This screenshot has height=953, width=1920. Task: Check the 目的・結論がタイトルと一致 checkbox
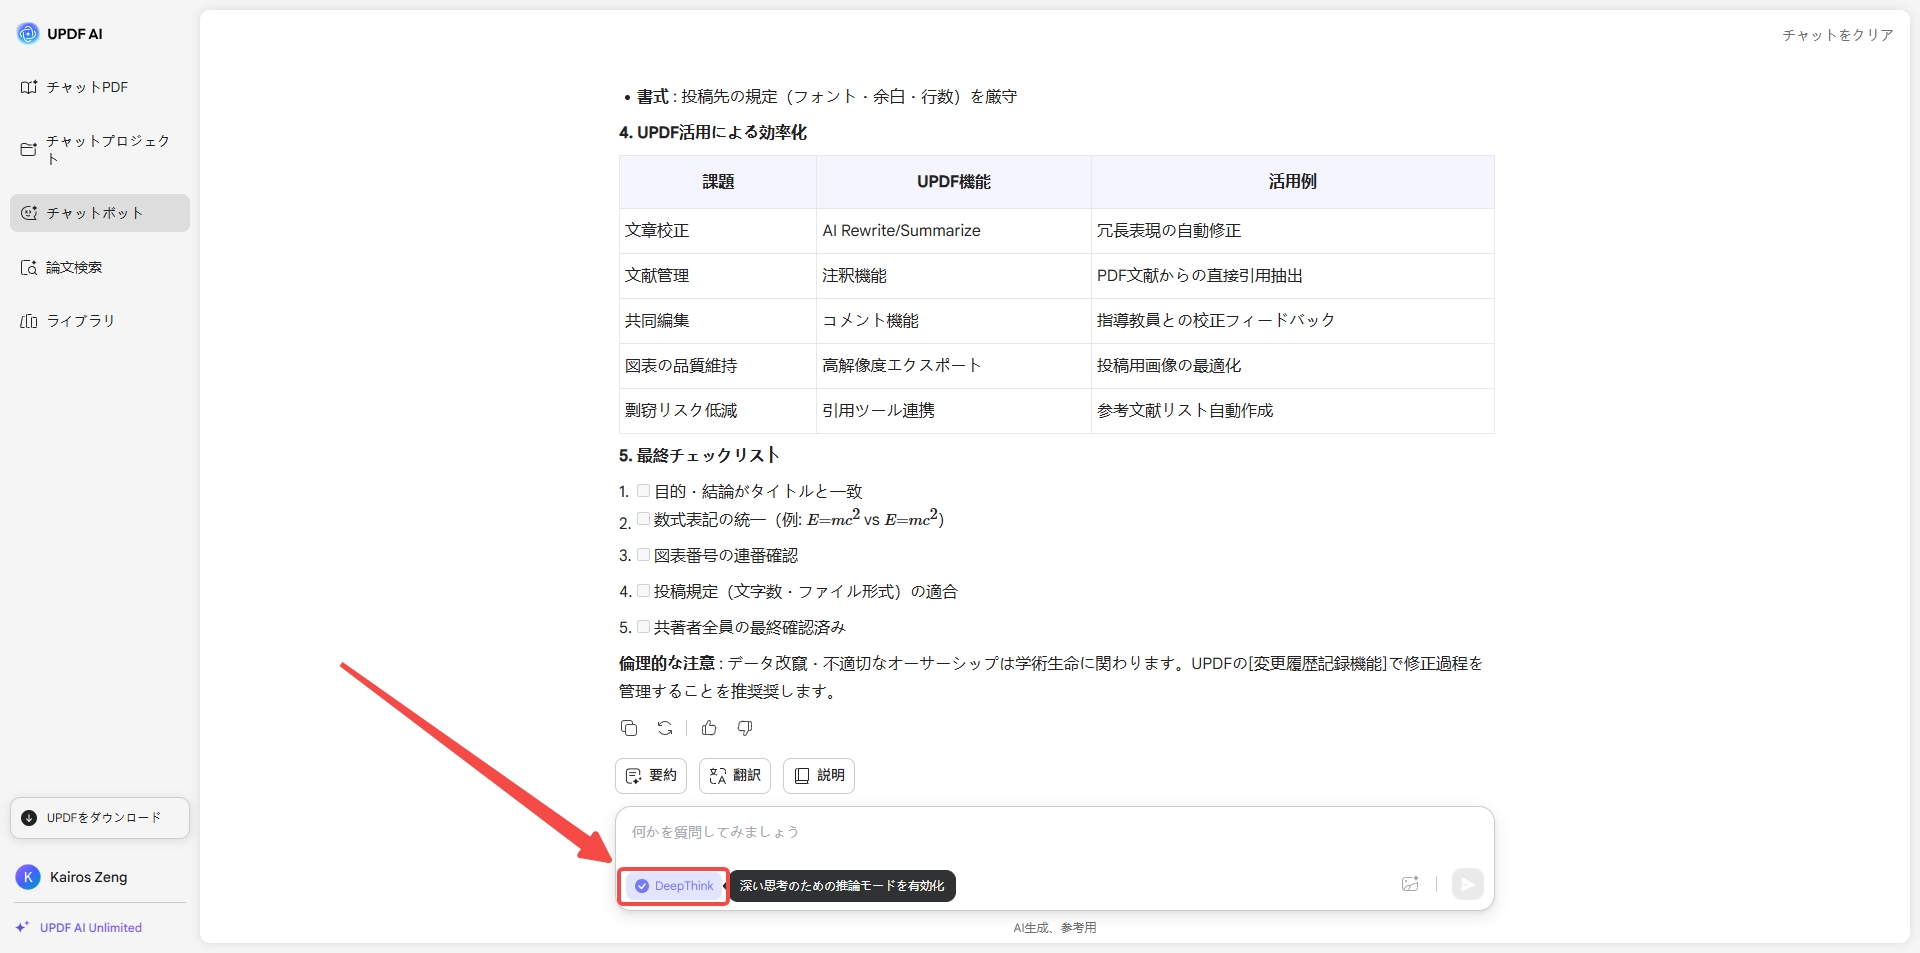643,491
